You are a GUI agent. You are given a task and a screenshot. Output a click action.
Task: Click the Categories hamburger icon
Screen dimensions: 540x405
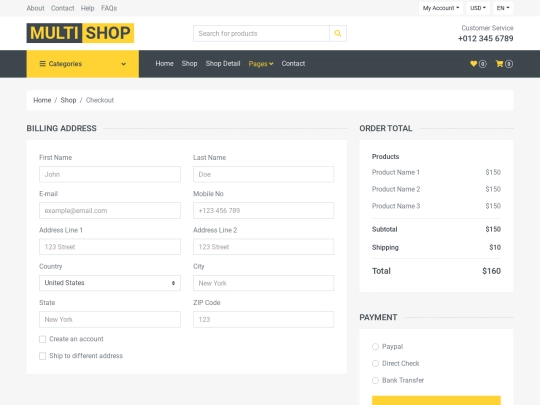point(42,64)
